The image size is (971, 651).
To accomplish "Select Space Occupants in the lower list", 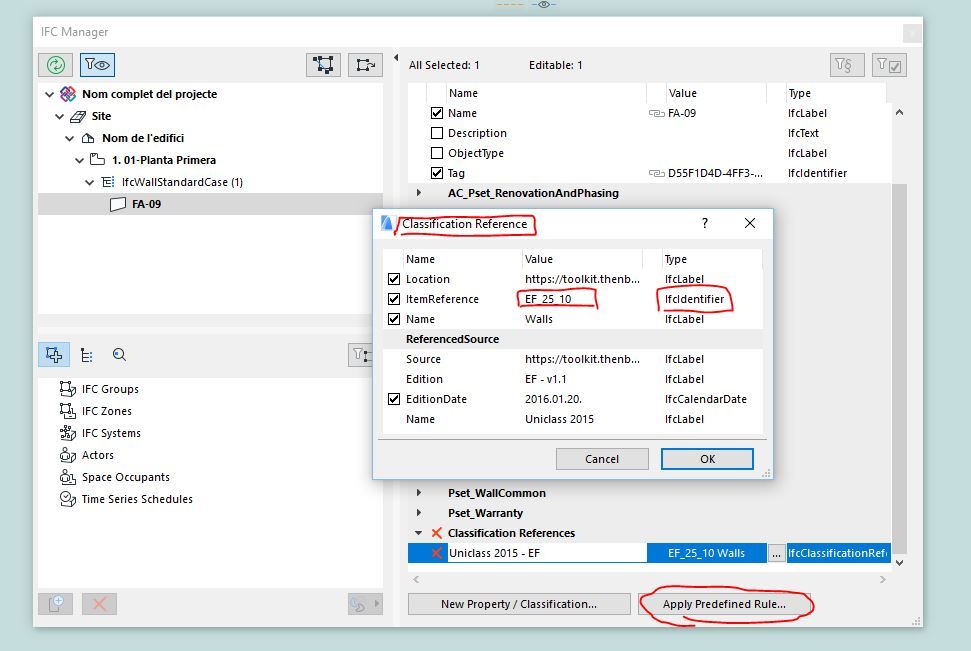I will (126, 477).
